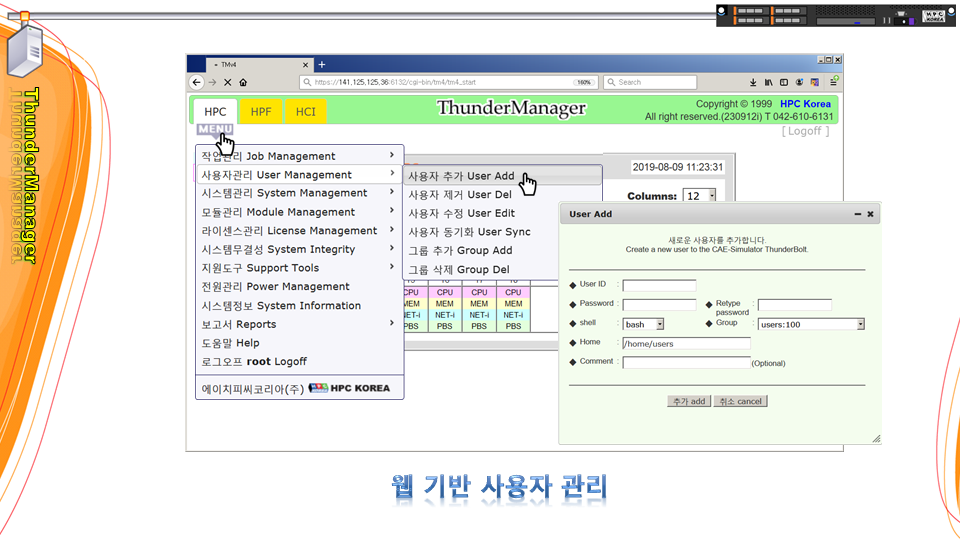Expand Job Management submenu arrow

[x=392, y=155]
